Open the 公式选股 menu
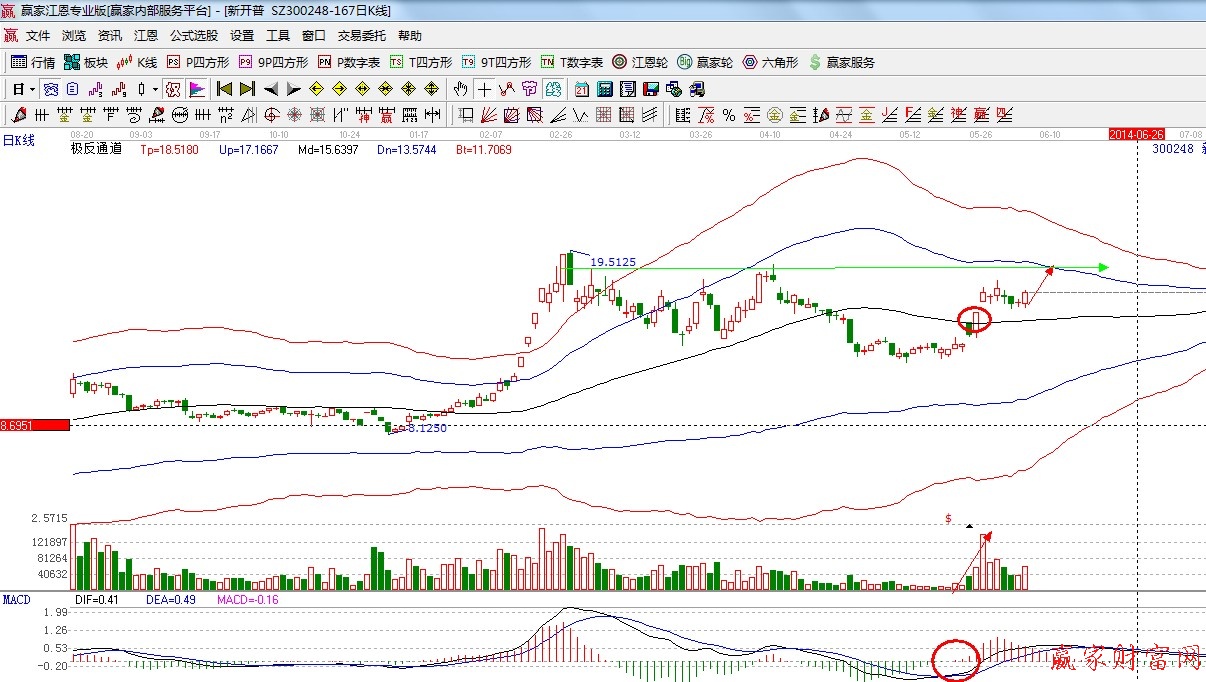Screen dimensions: 1206x682 pyautogui.click(x=193, y=36)
